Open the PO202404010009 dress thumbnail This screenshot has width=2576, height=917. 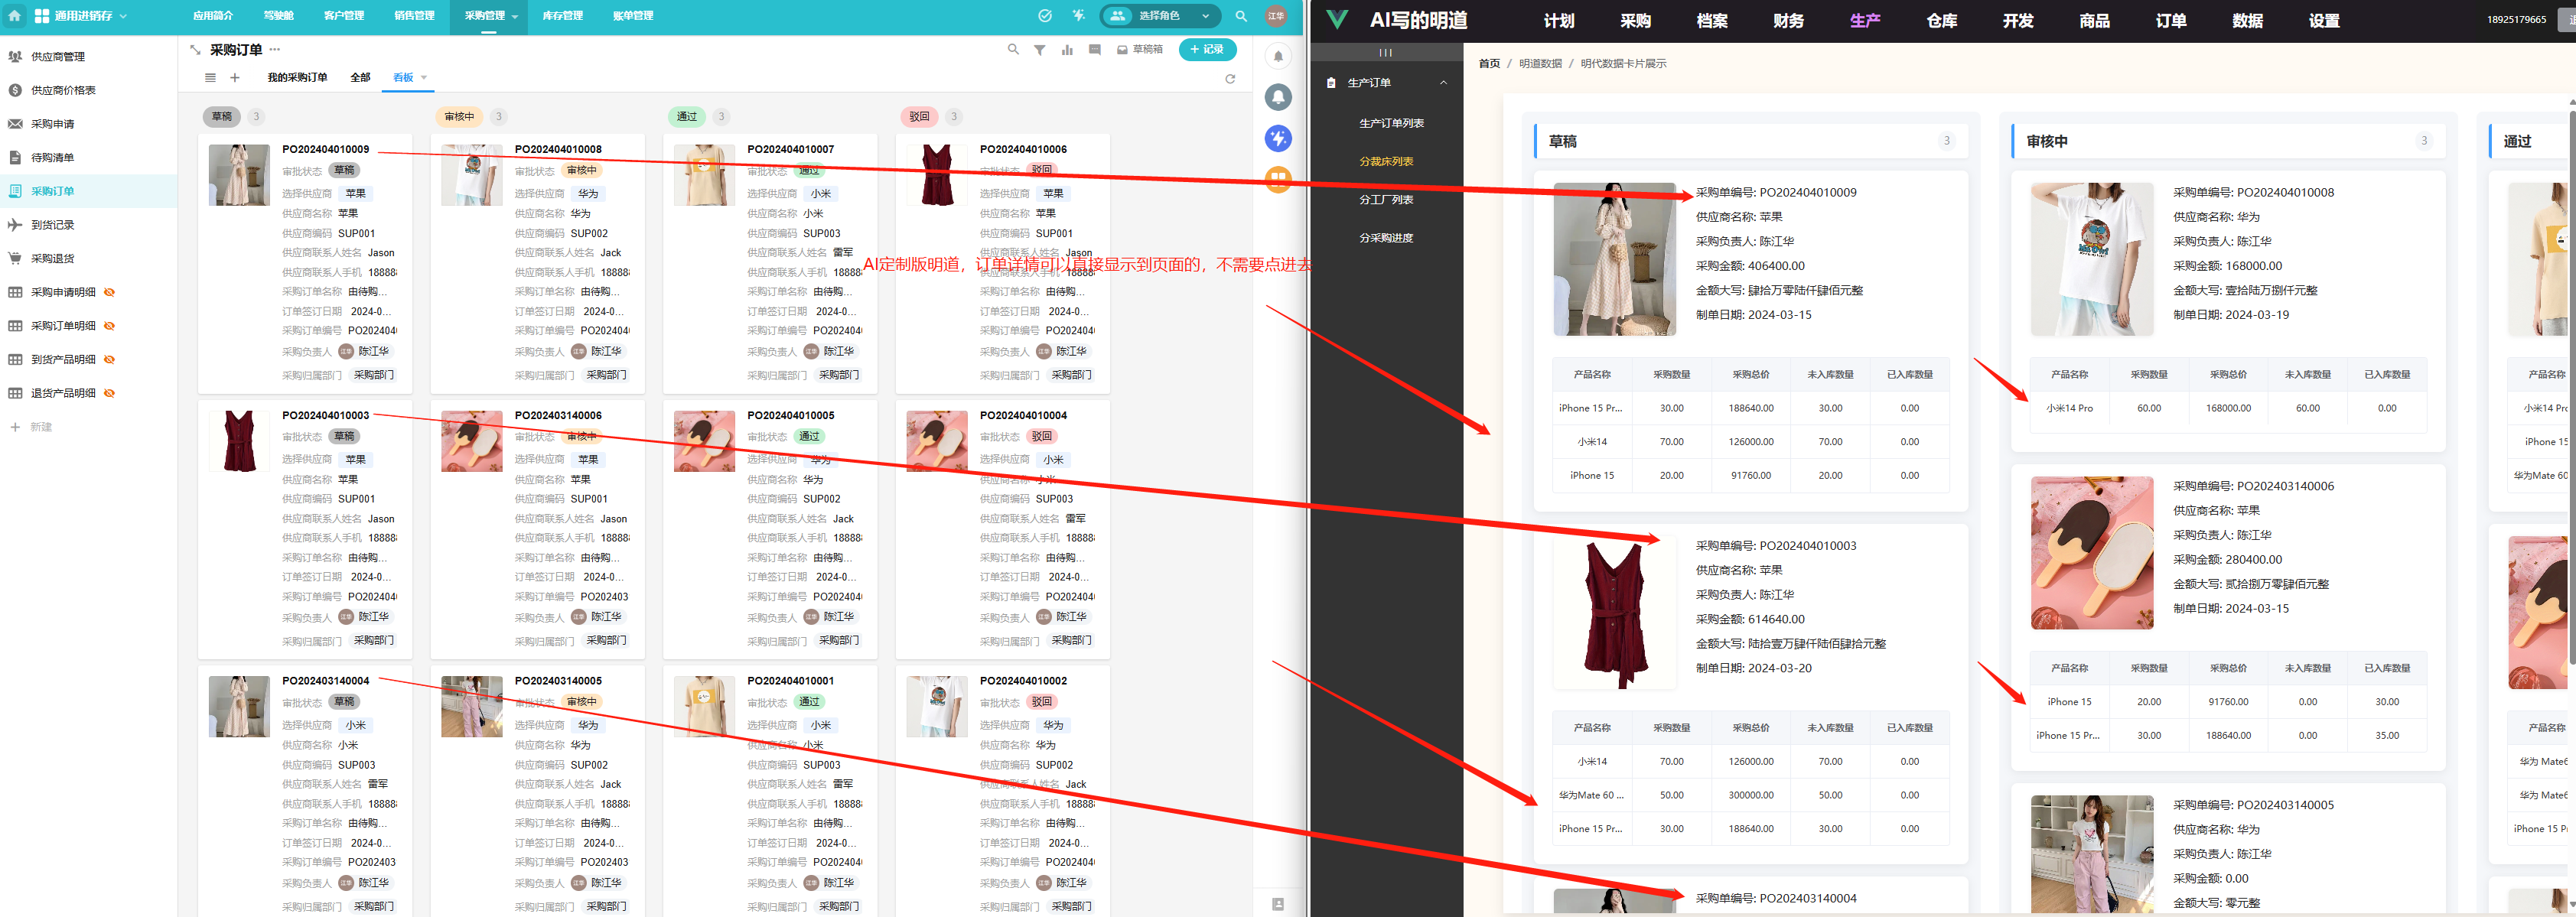[x=239, y=175]
